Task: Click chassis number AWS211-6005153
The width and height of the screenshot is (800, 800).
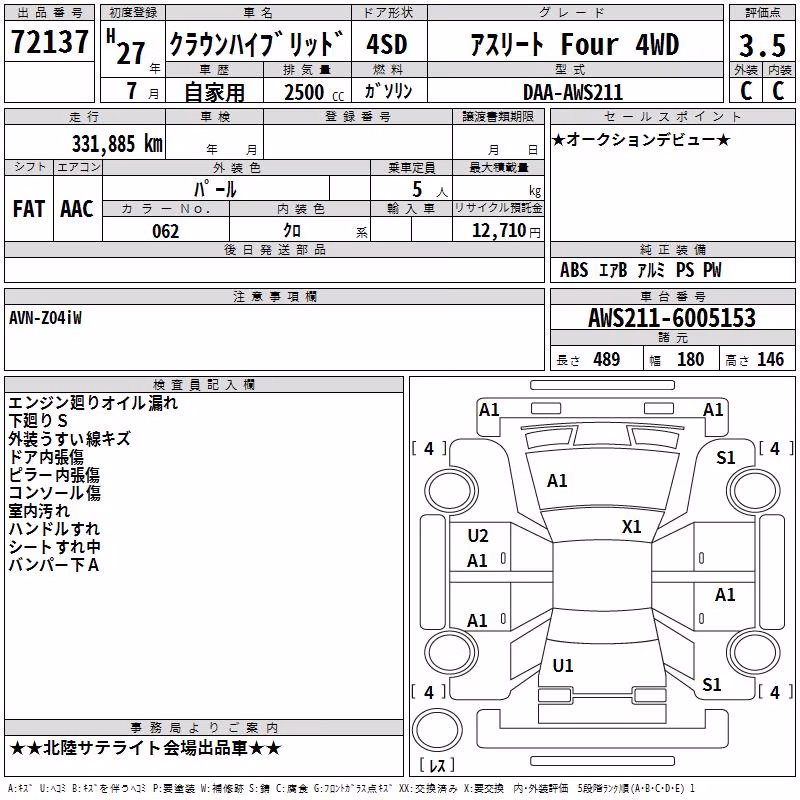Action: (672, 318)
